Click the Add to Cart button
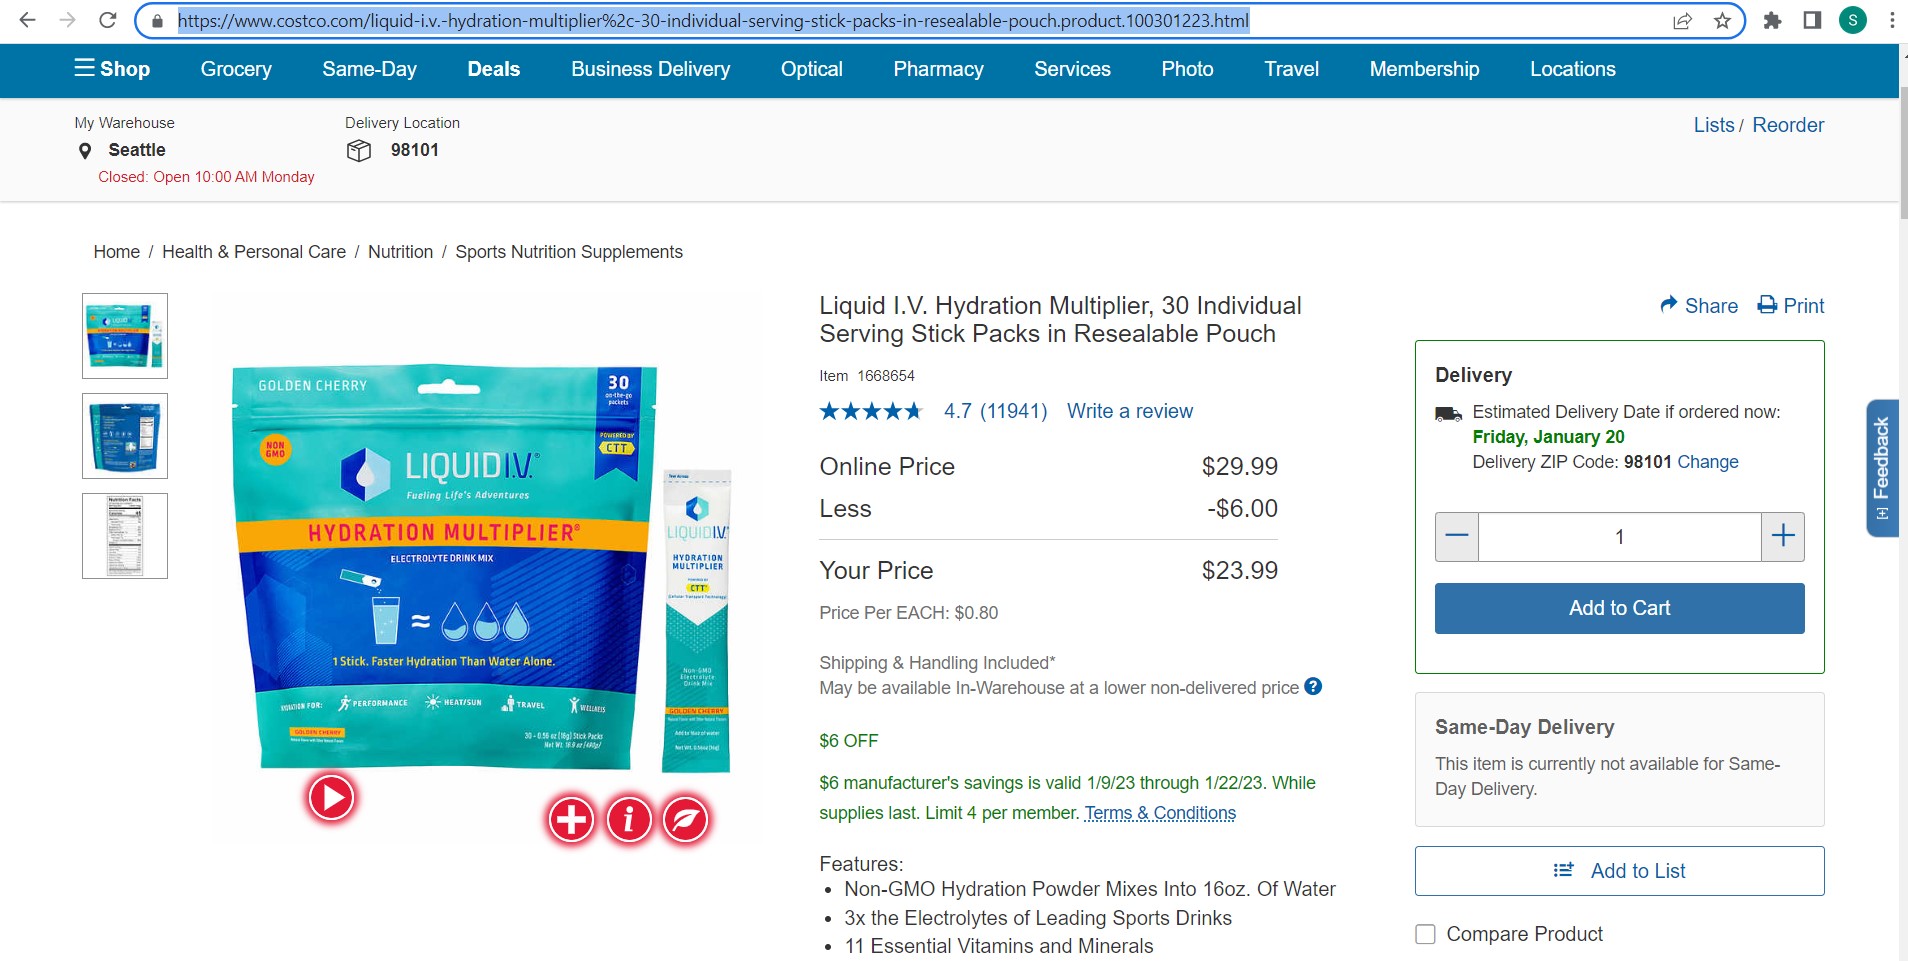 (1619, 608)
